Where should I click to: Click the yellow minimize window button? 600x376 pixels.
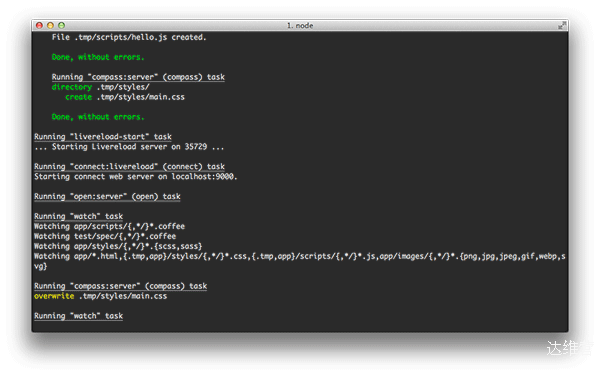[50, 25]
